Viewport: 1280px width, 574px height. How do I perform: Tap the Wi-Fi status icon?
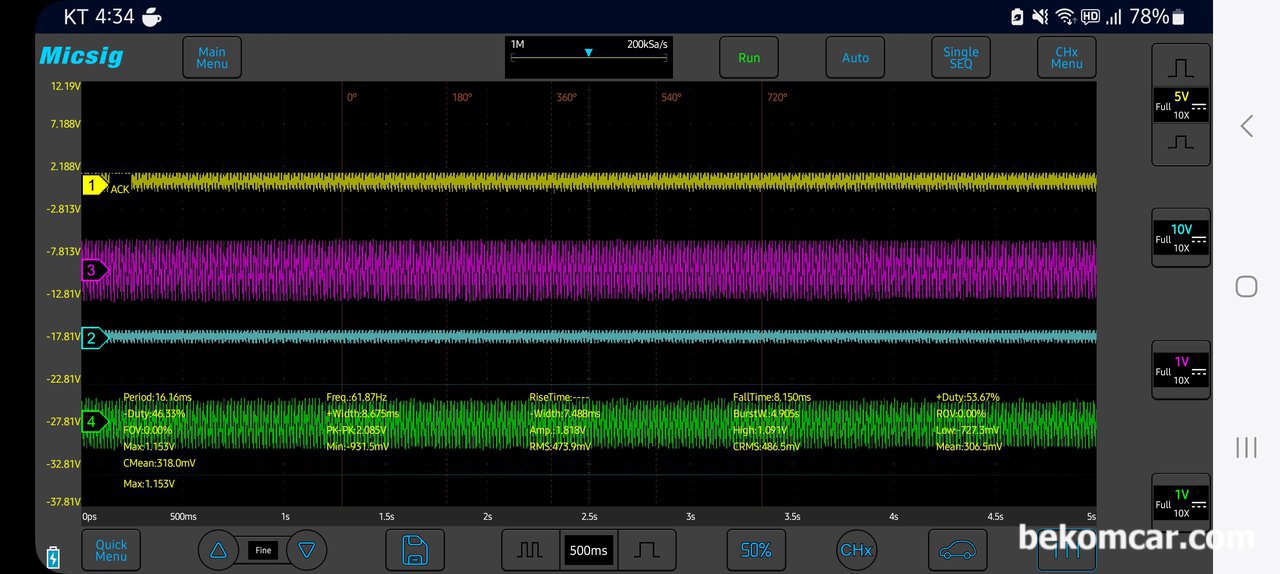pos(1065,17)
